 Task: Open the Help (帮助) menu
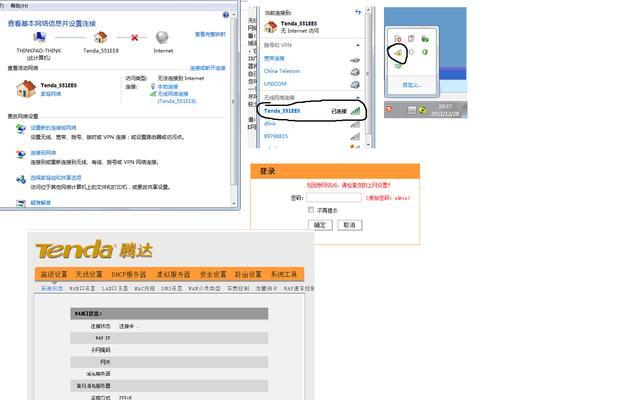pos(19,6)
